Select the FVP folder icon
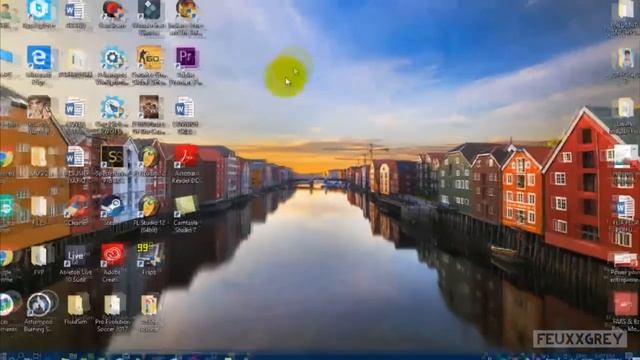 point(39,256)
